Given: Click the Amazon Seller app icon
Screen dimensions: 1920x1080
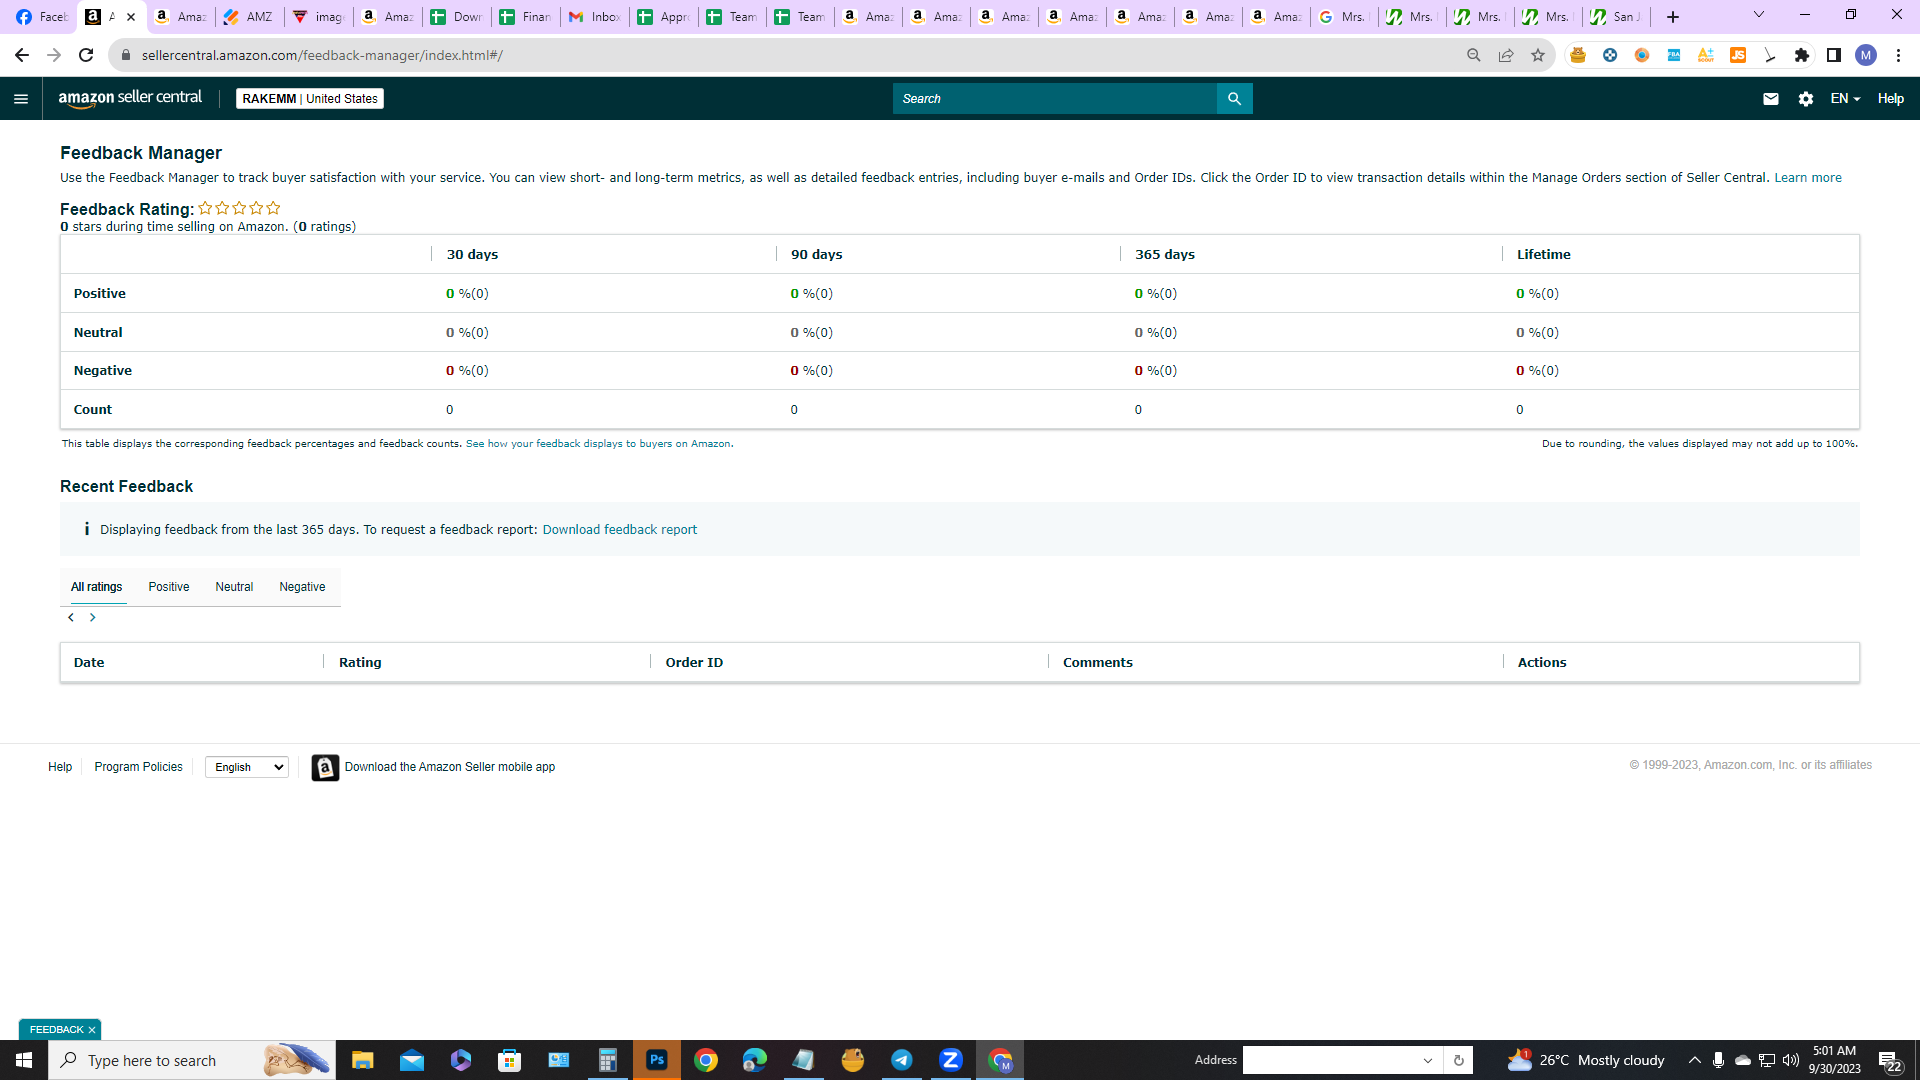Looking at the screenshot, I should 325,767.
